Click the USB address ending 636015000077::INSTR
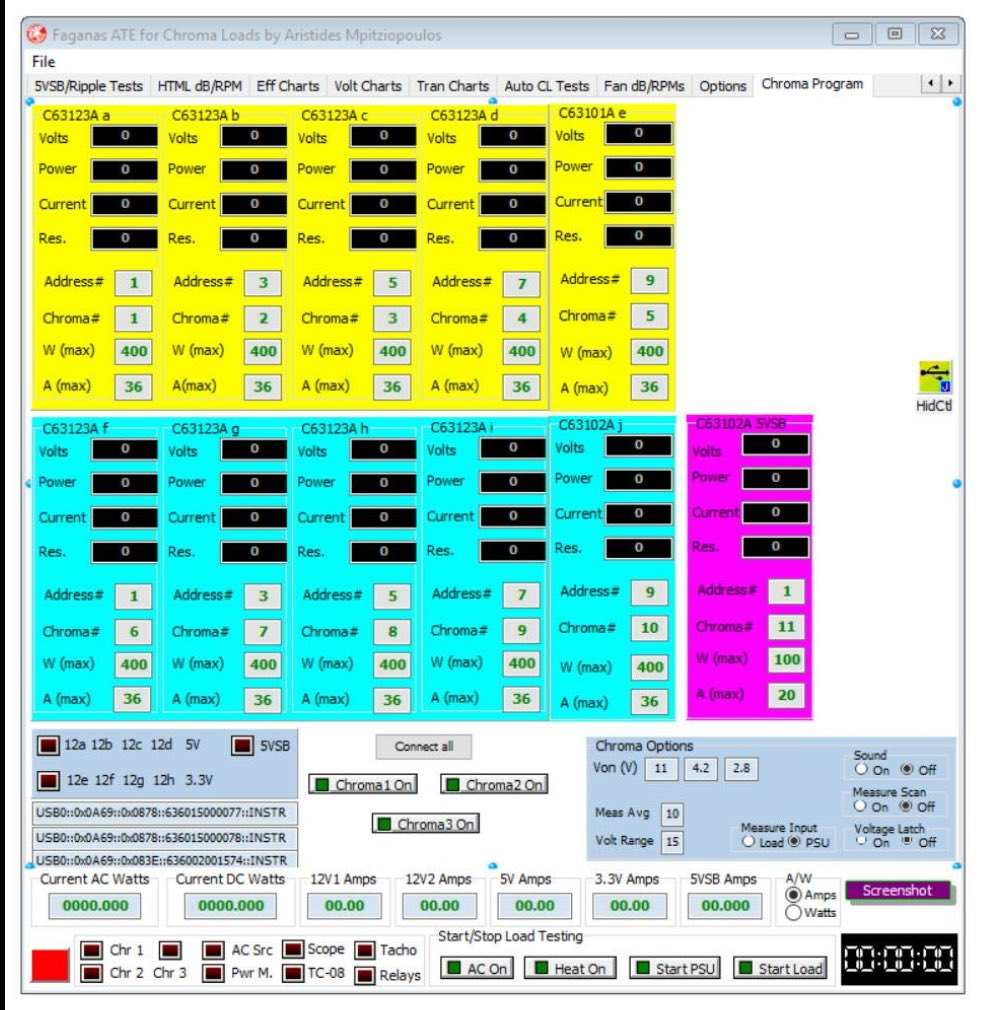The height and width of the screenshot is (1010, 984). 165,813
